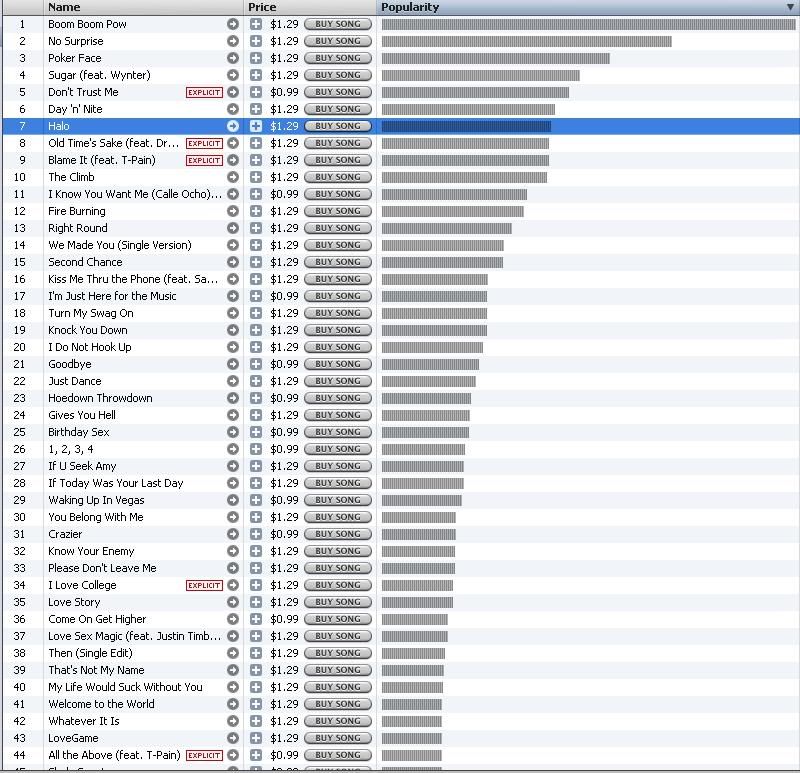The width and height of the screenshot is (800, 773).
Task: Click the popularity bar for Sugar (feat. Wynter)
Action: tap(480, 75)
